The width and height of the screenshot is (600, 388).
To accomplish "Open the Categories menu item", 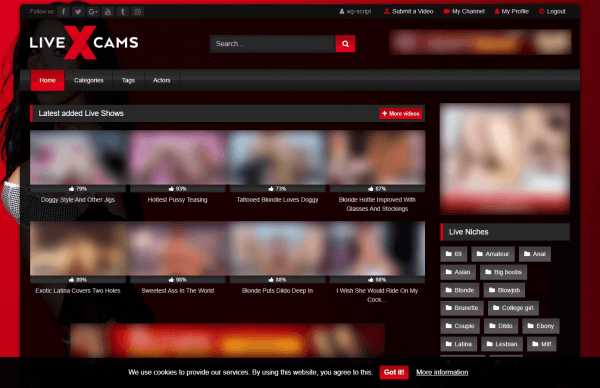I will coord(89,80).
